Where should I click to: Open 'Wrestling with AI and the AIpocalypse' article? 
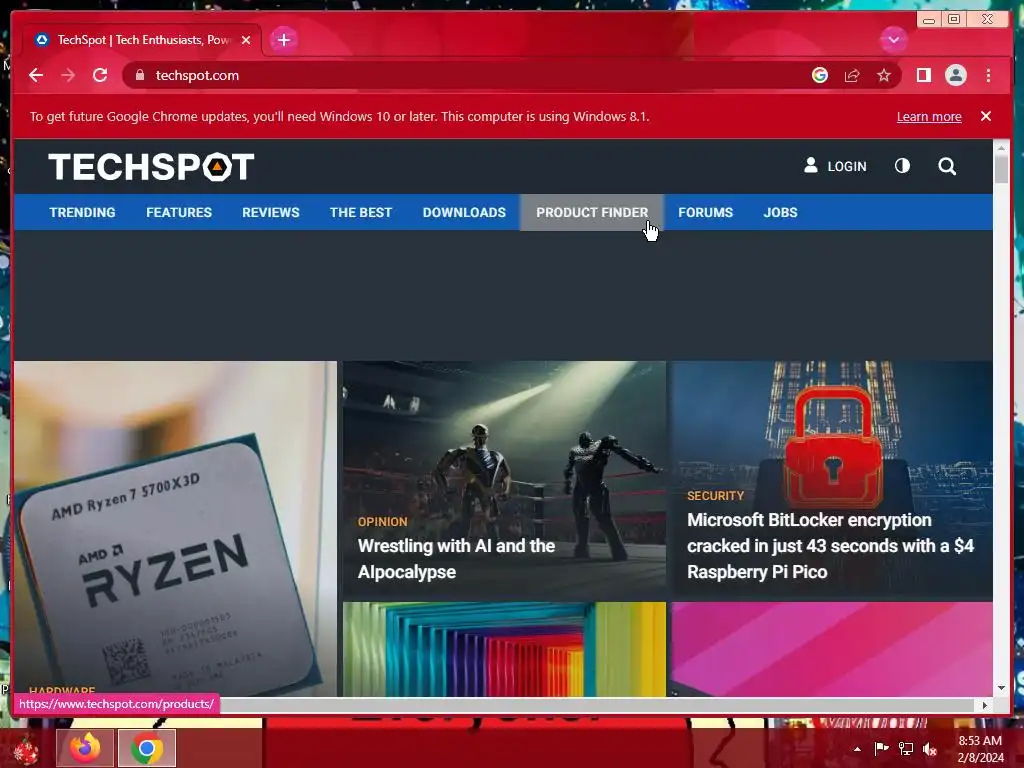pos(456,558)
